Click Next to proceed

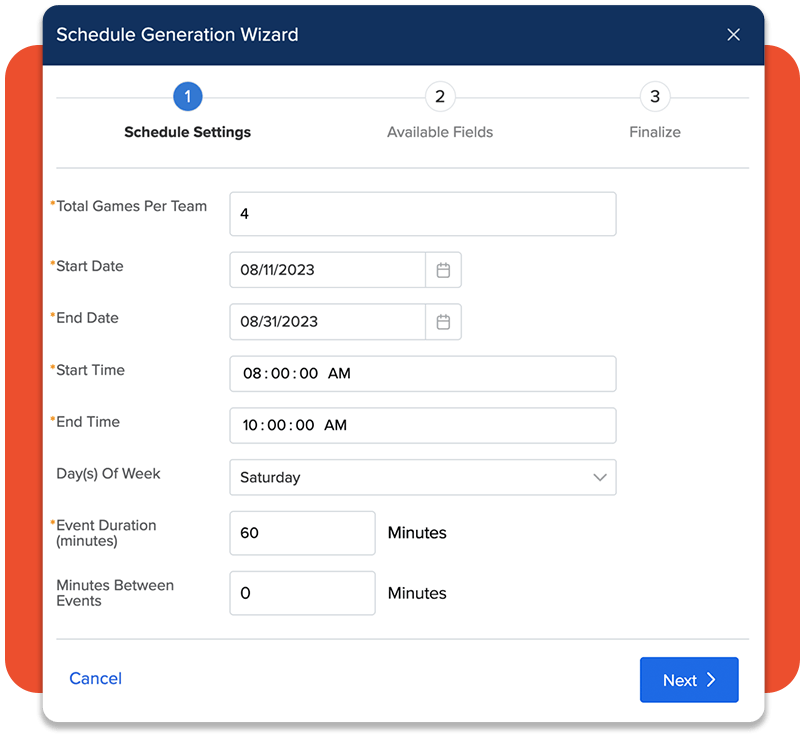coord(689,680)
